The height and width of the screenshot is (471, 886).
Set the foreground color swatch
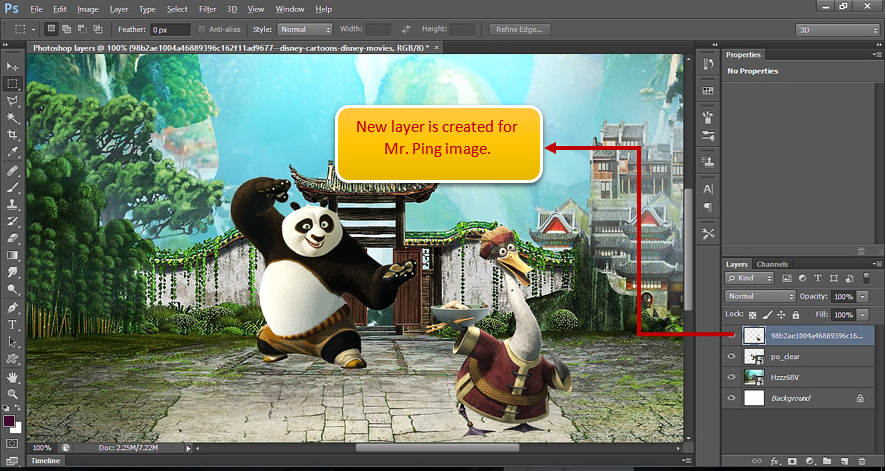[9, 421]
